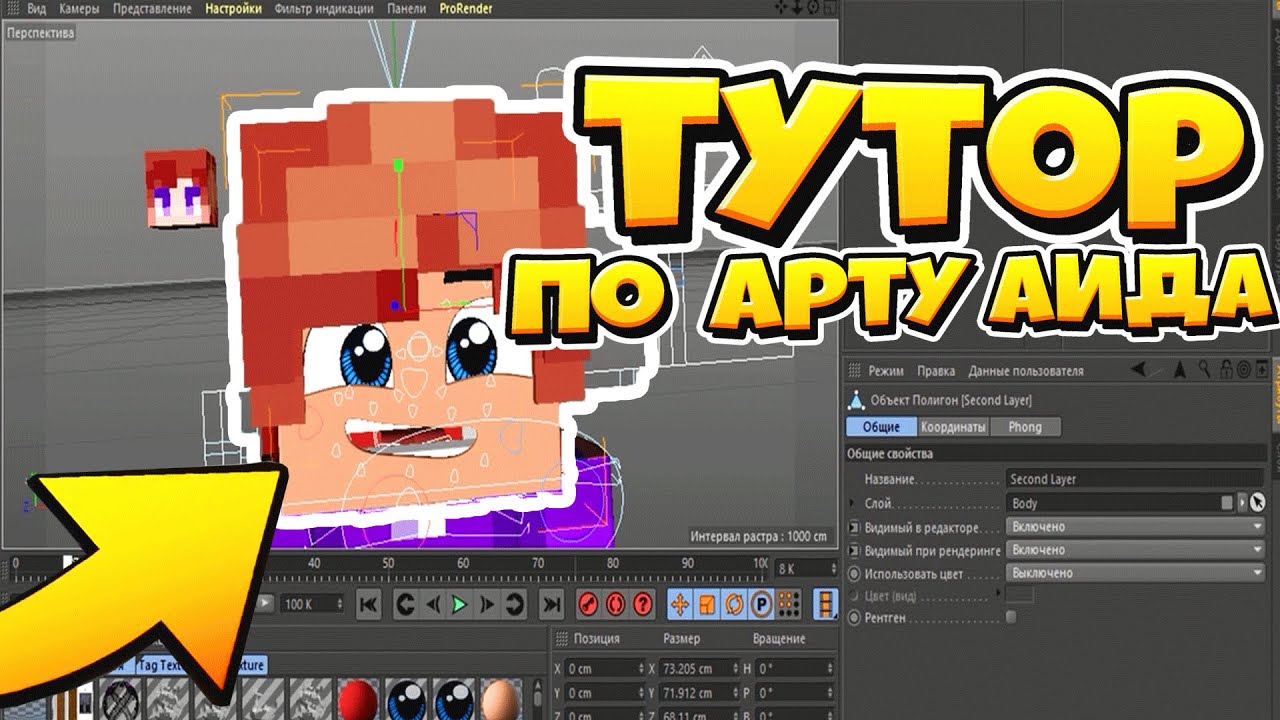The height and width of the screenshot is (720, 1280).
Task: Click the target circle icon in Attributes header
Action: pos(1243,370)
